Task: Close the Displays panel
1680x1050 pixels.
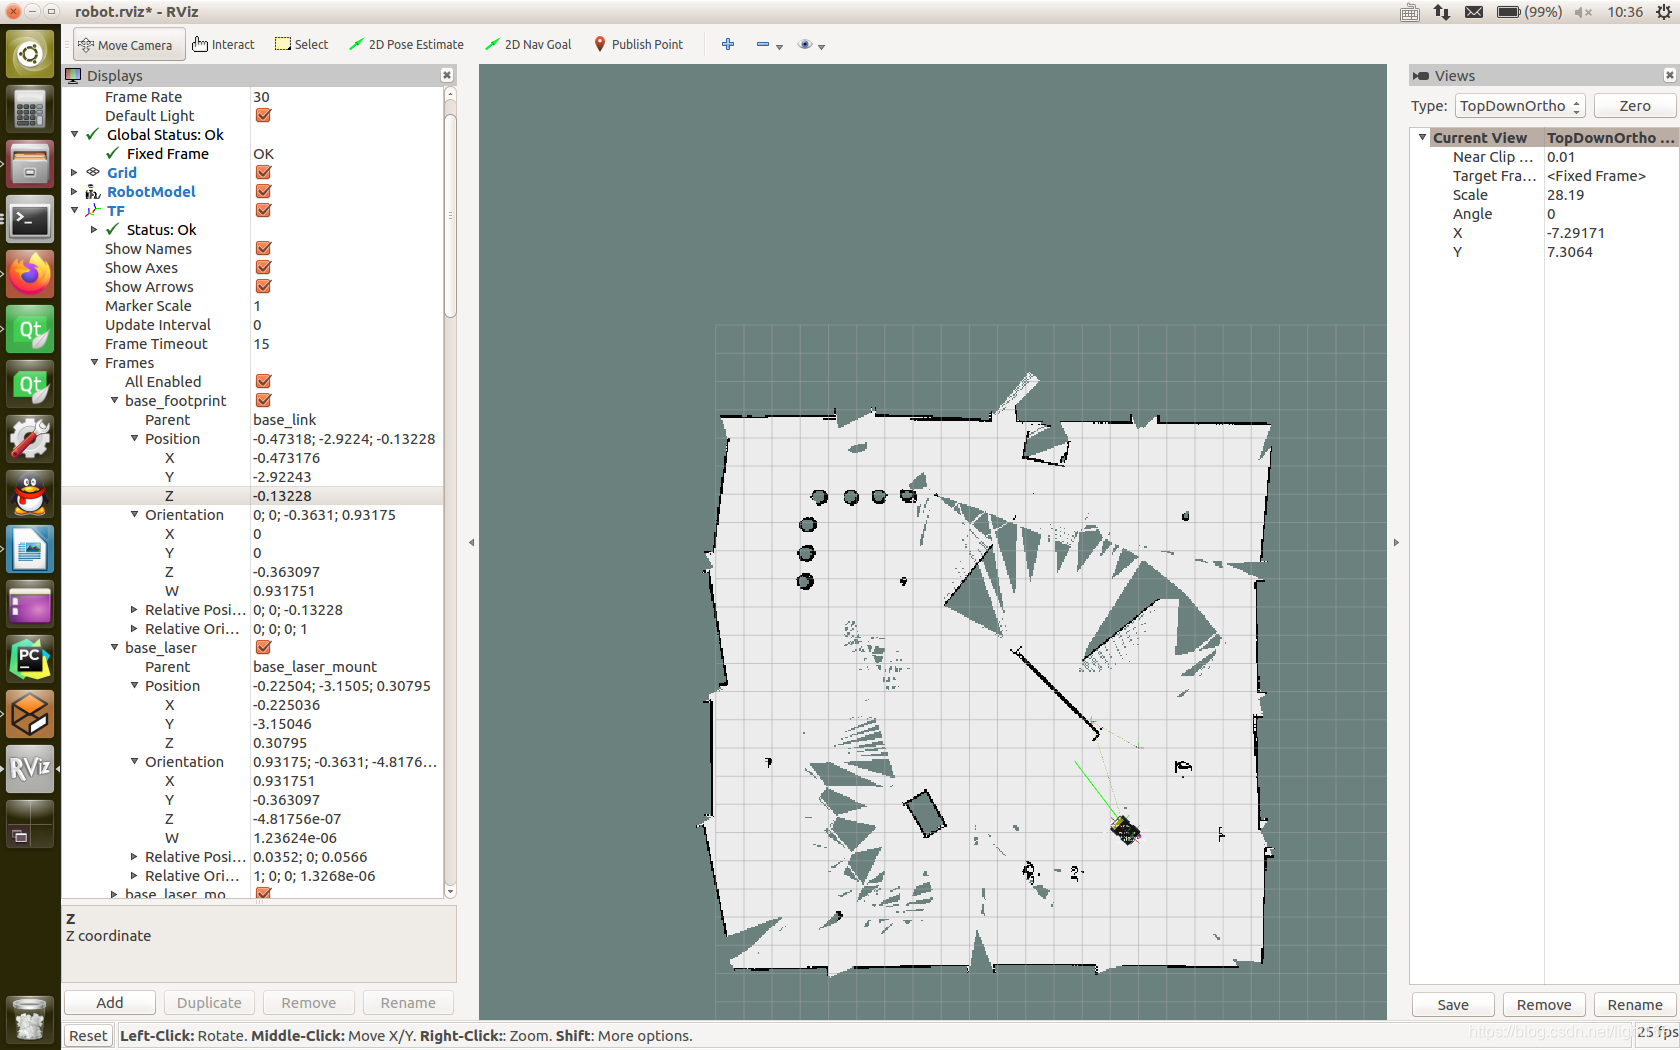Action: point(447,75)
